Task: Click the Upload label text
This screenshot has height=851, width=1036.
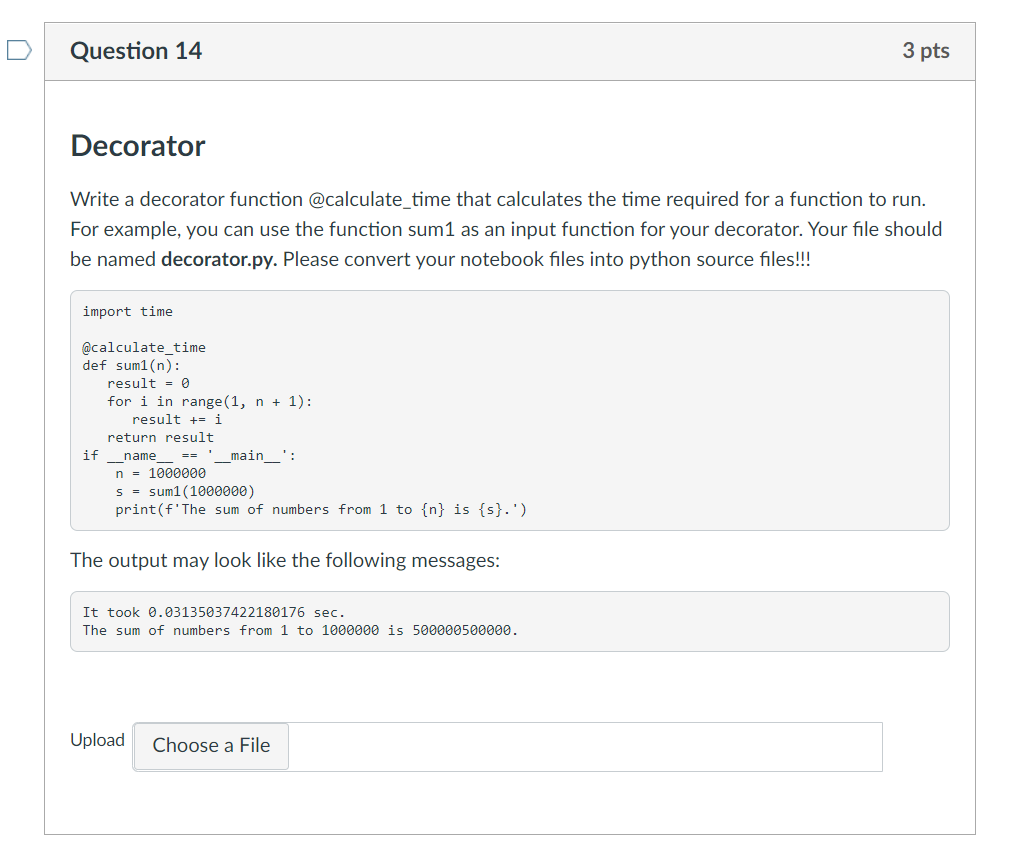Action: 97,740
